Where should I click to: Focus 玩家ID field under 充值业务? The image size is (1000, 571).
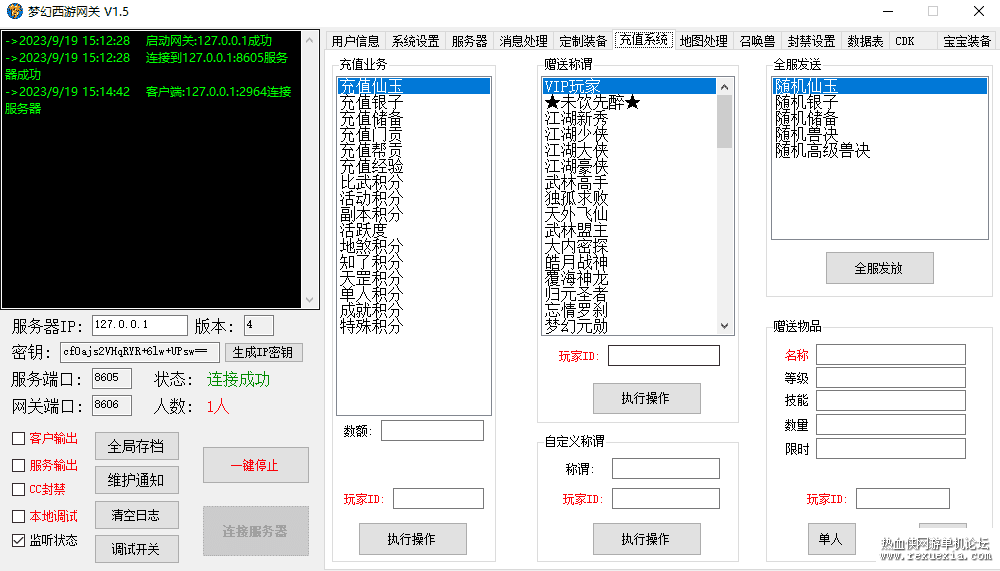(438, 498)
